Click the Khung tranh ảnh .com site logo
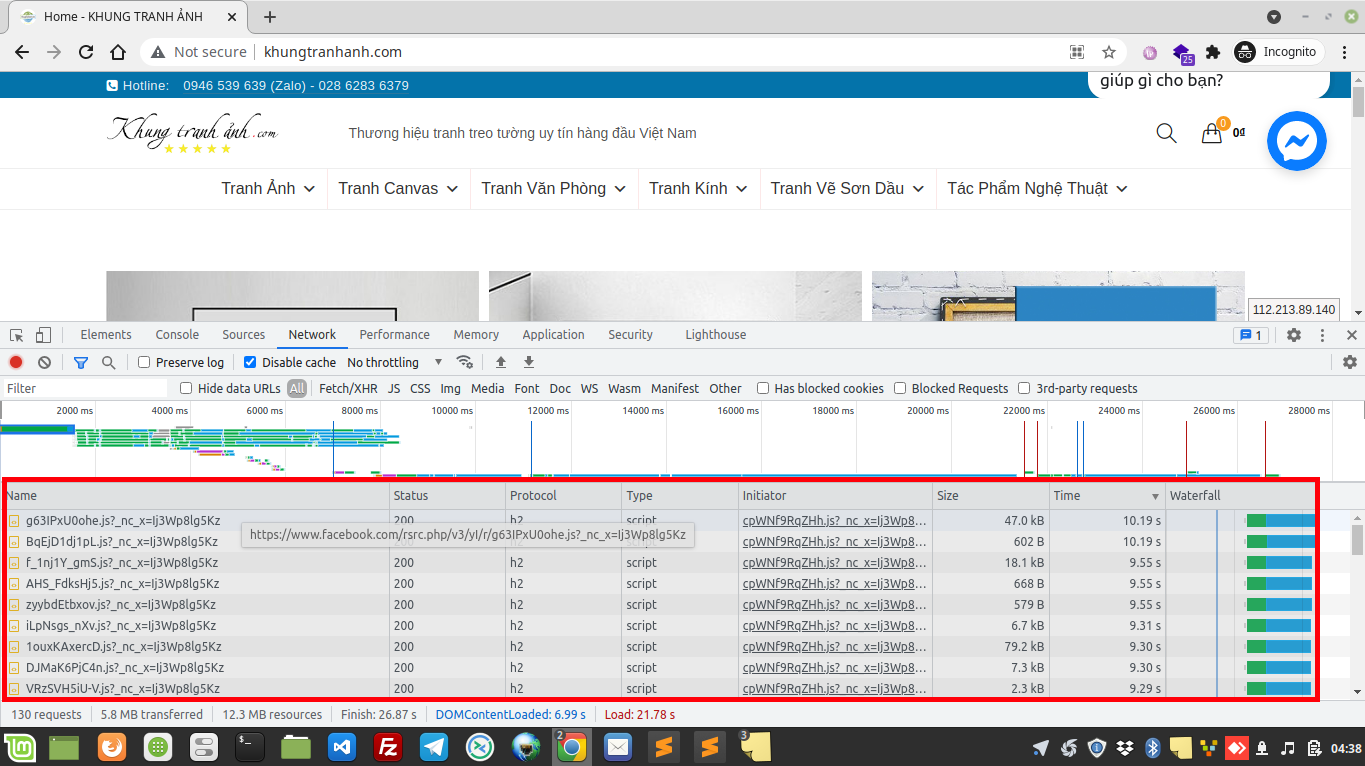The height and width of the screenshot is (766, 1365). (x=193, y=133)
